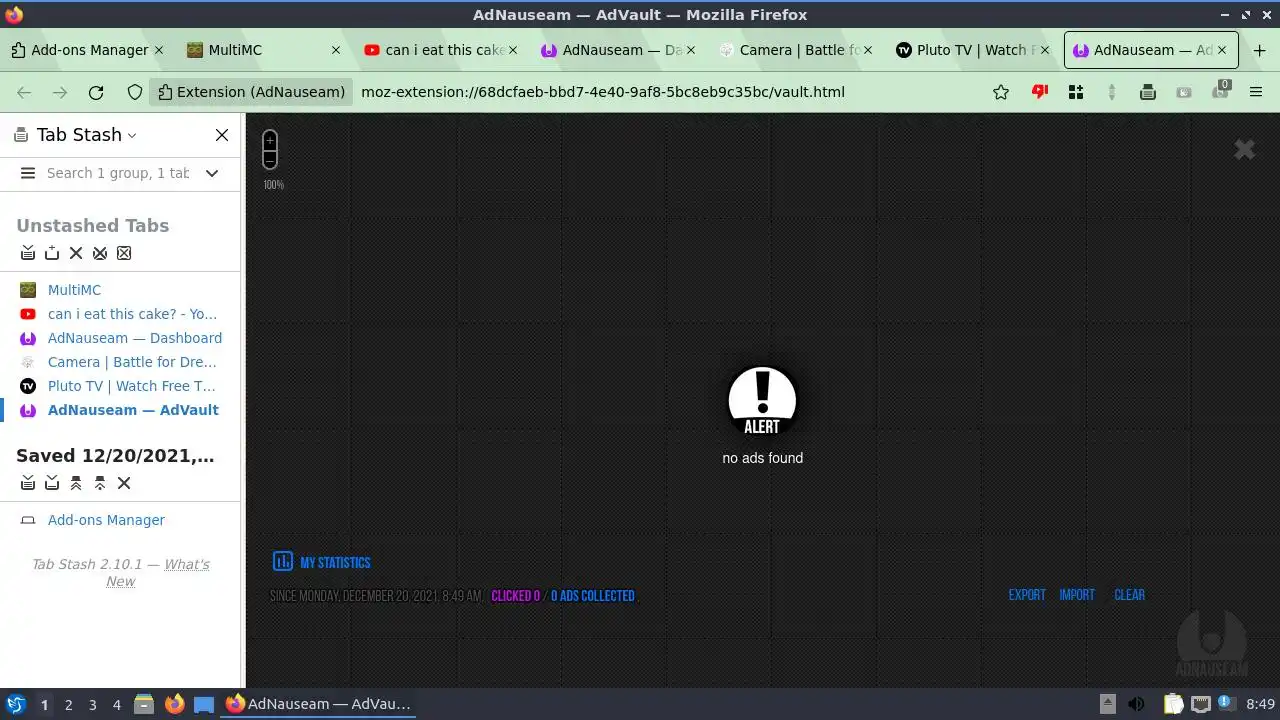Click the moz-extension vault.html URL in address bar
The width and height of the screenshot is (1280, 720).
coord(603,92)
